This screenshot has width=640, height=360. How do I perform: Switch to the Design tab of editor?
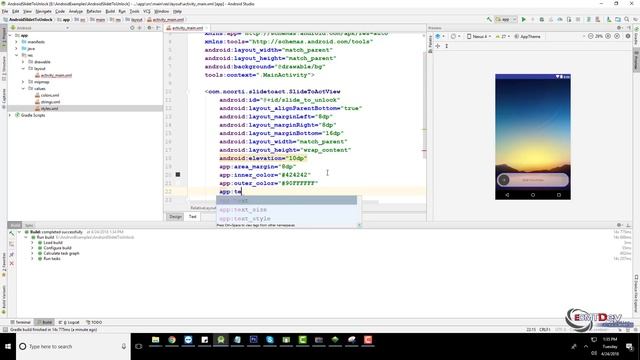click(x=176, y=217)
